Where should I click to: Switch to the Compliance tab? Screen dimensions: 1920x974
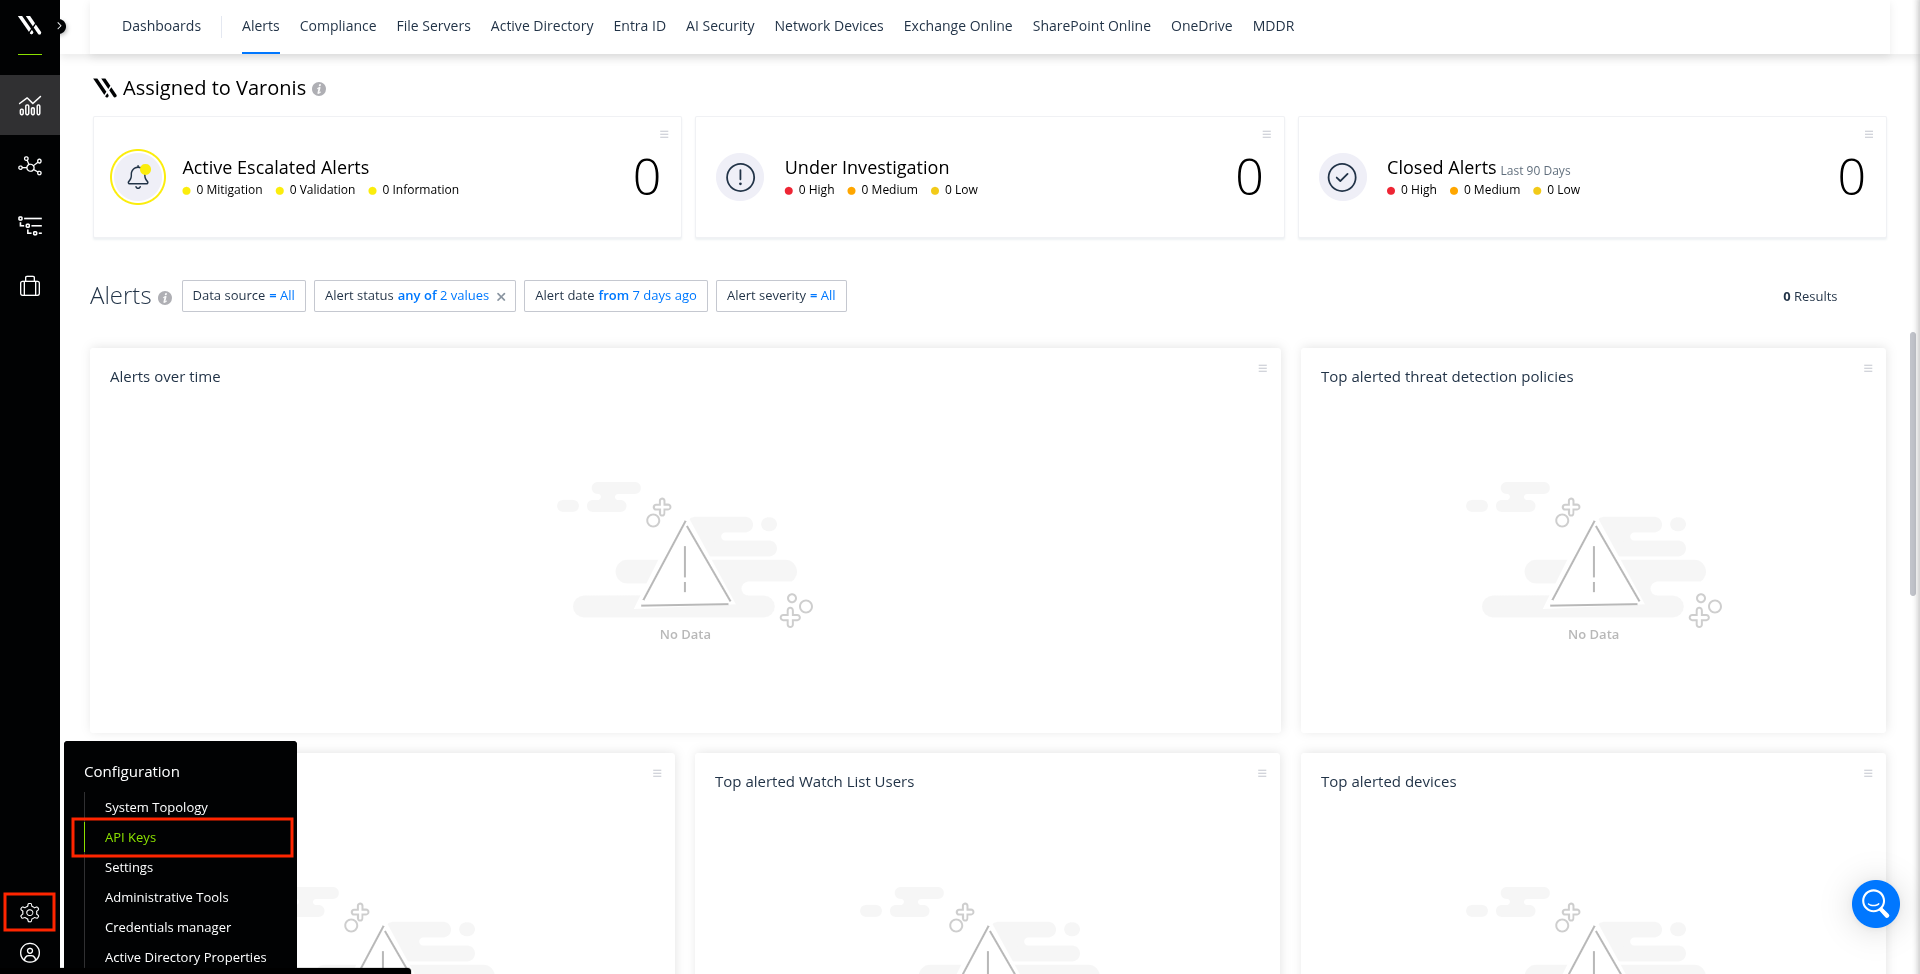[x=338, y=26]
